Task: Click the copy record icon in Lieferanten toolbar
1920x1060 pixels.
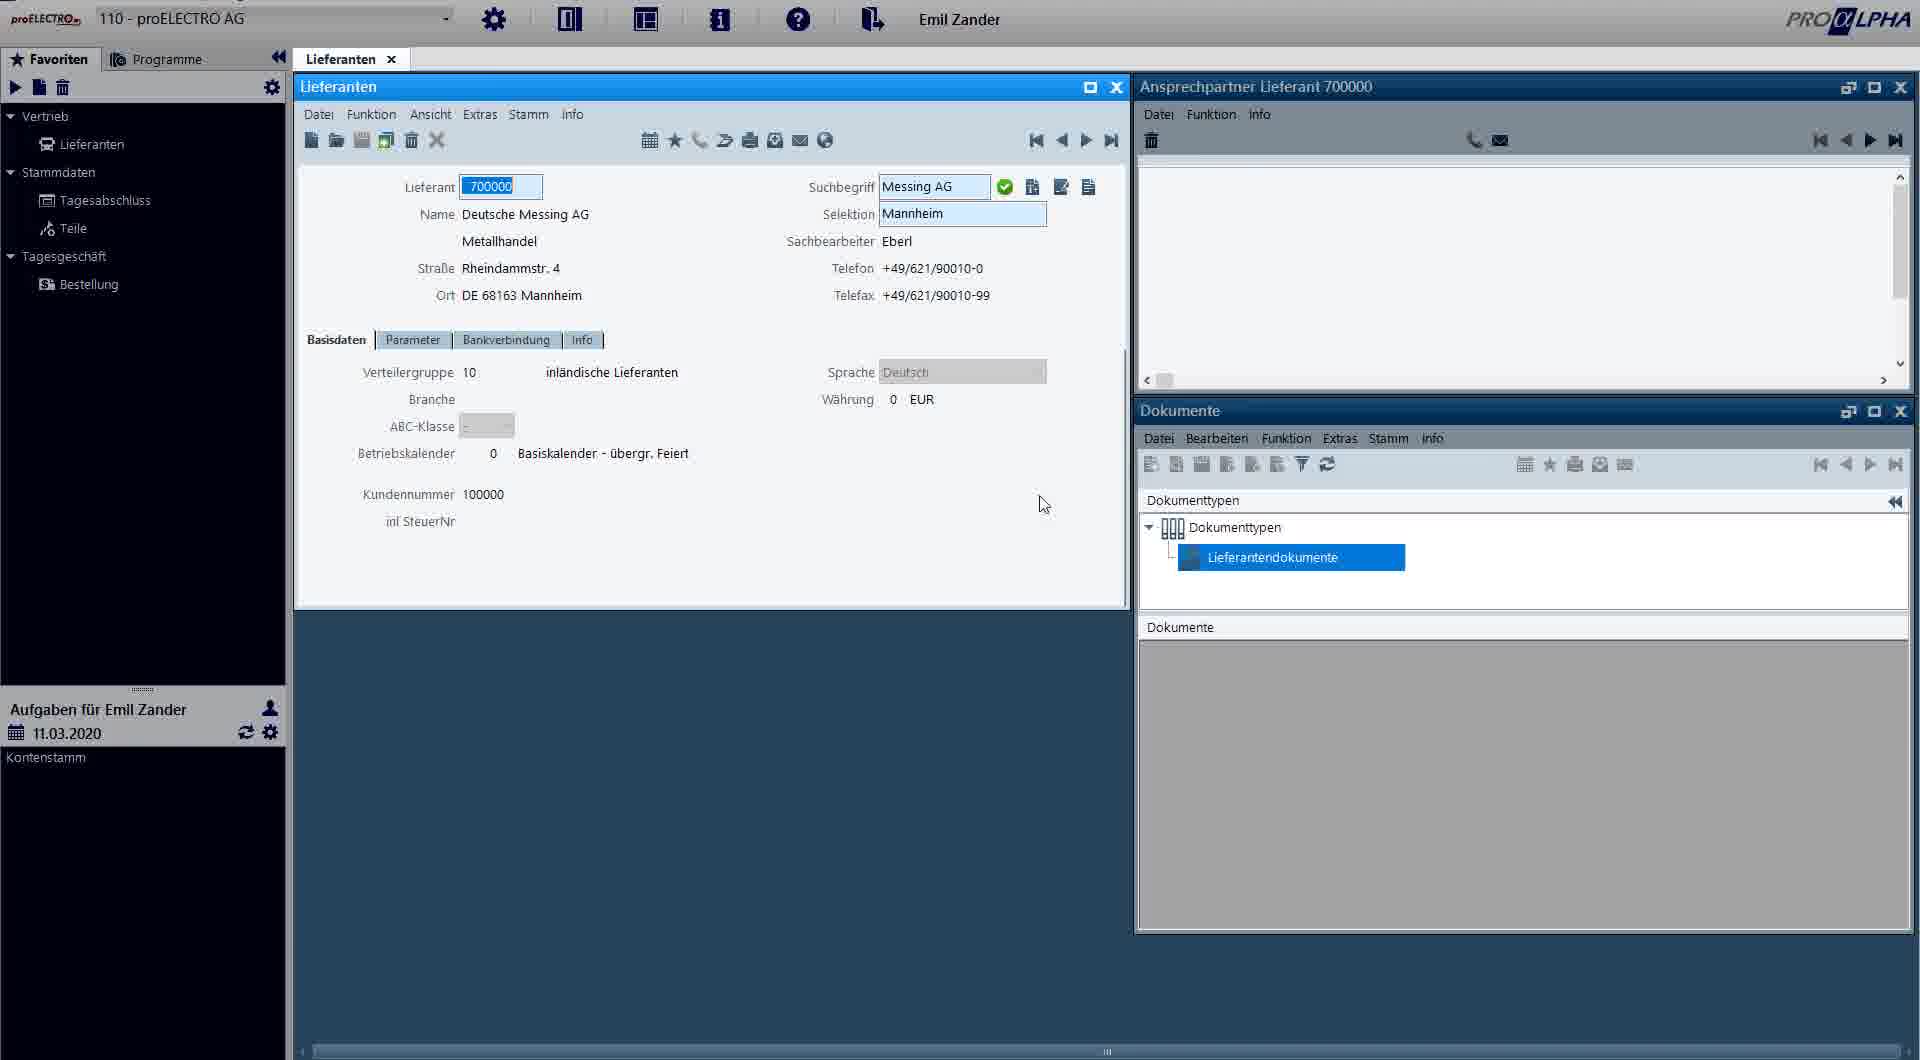Action: (386, 140)
